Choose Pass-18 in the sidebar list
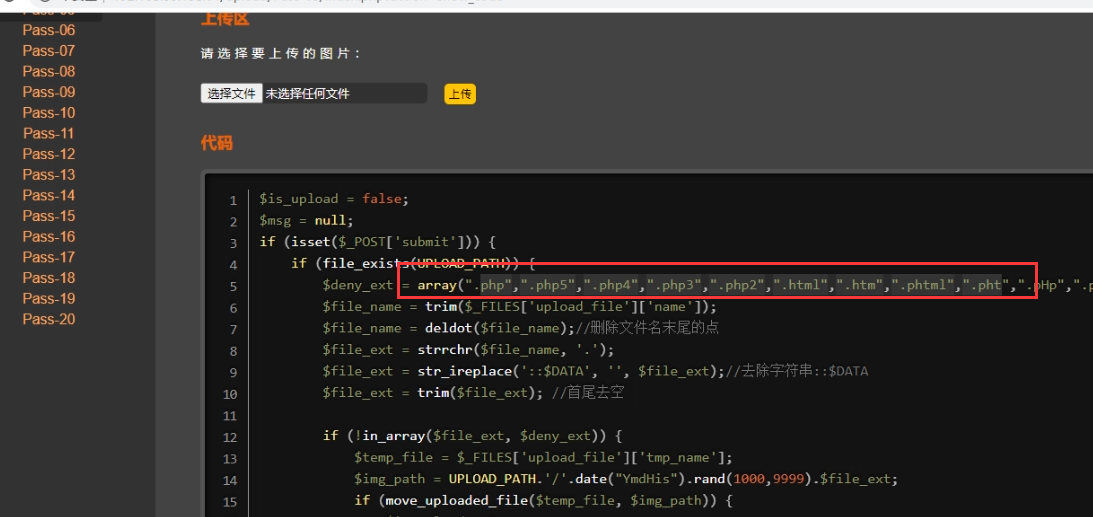The width and height of the screenshot is (1093, 517). (x=49, y=278)
